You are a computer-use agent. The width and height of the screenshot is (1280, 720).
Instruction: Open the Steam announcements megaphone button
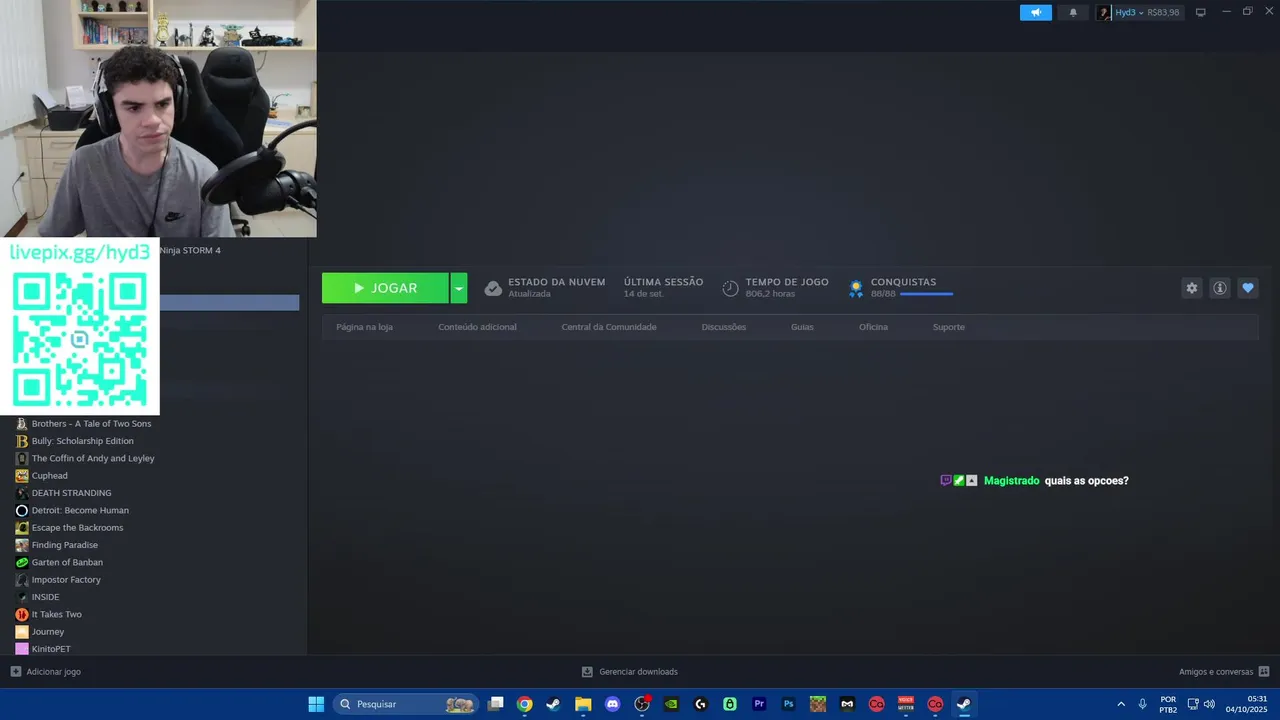click(1036, 12)
